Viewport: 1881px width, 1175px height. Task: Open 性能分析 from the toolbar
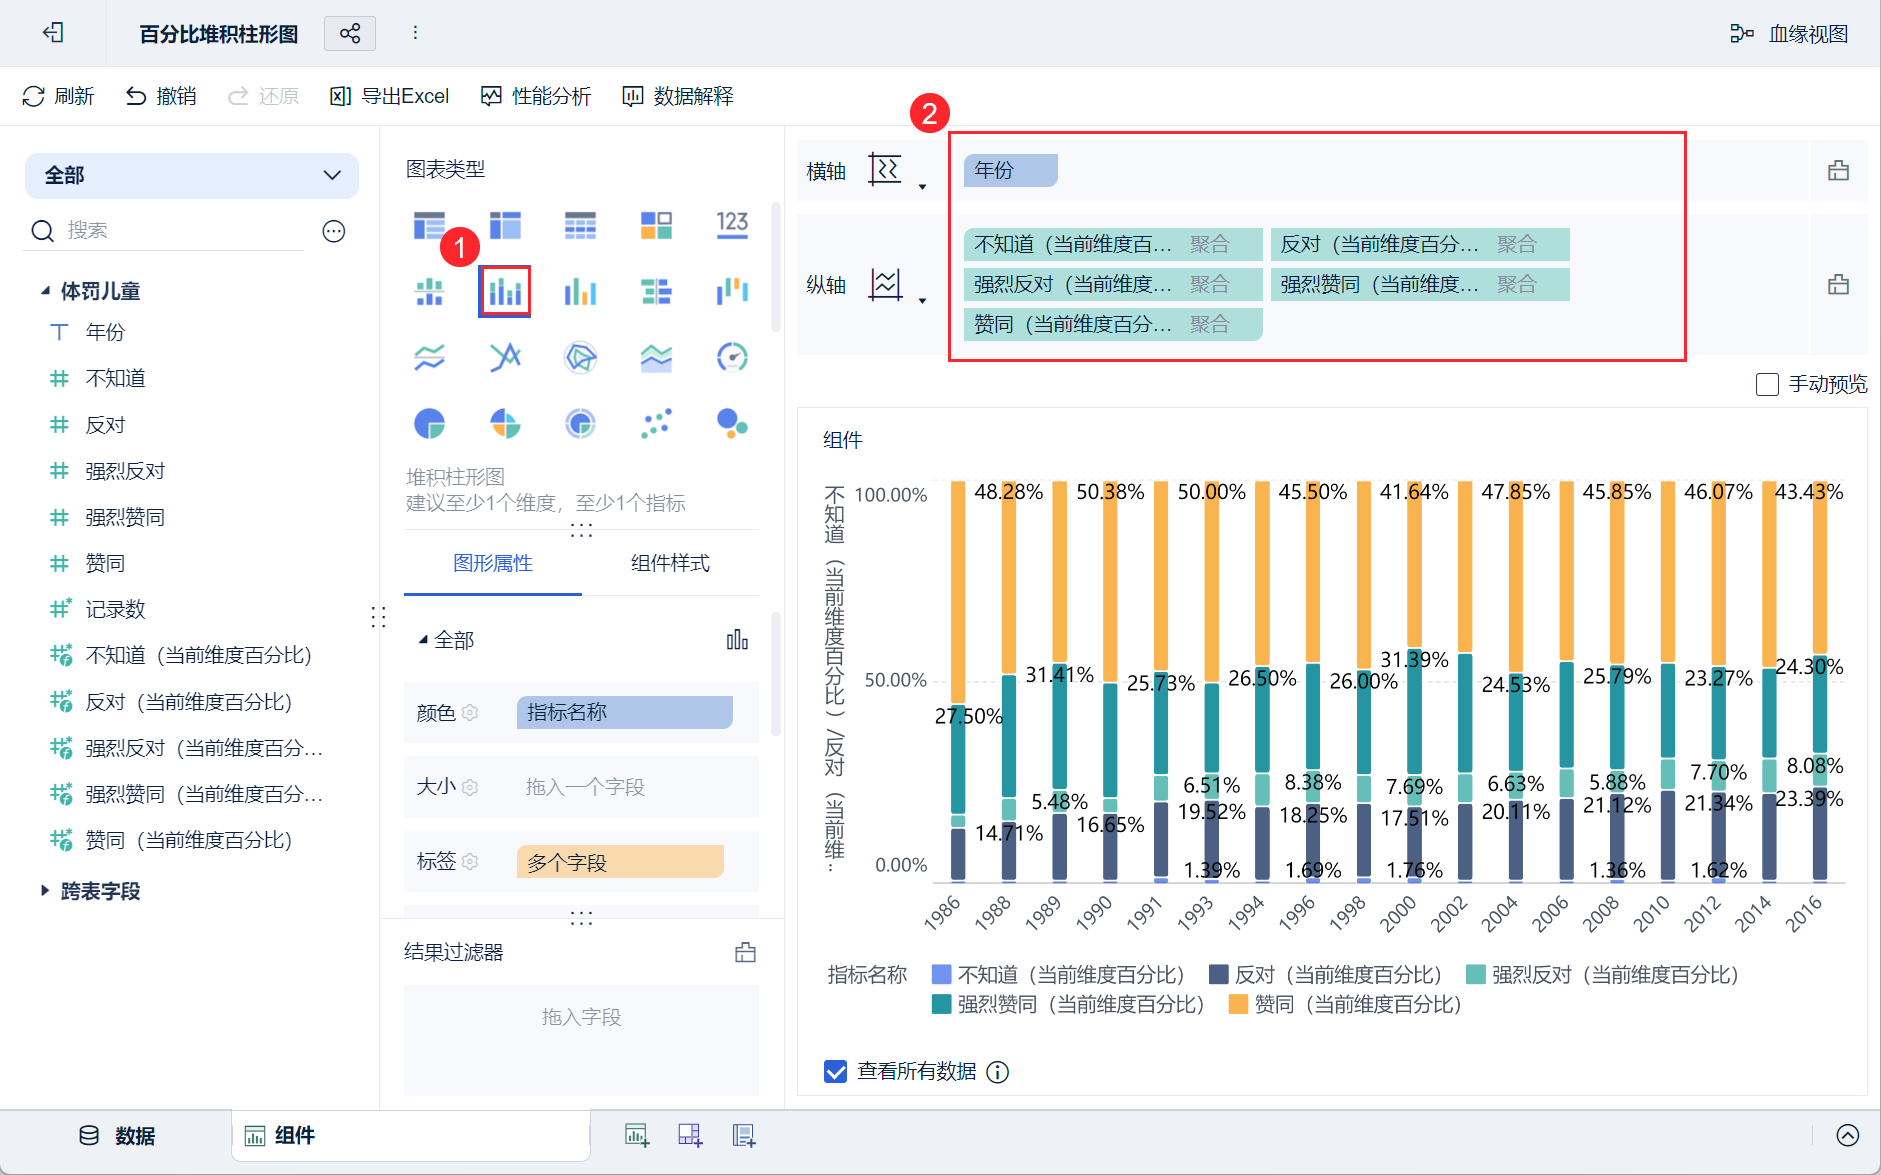point(536,96)
